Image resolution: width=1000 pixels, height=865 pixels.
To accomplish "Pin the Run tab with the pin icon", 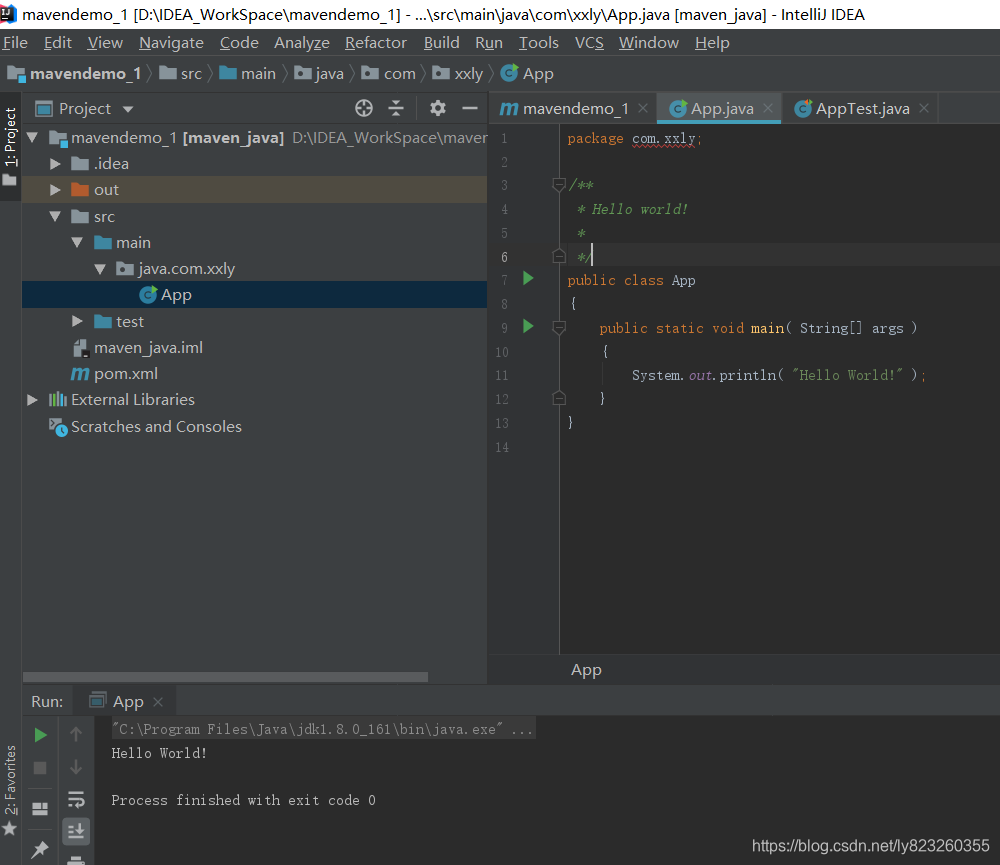I will pyautogui.click(x=40, y=849).
